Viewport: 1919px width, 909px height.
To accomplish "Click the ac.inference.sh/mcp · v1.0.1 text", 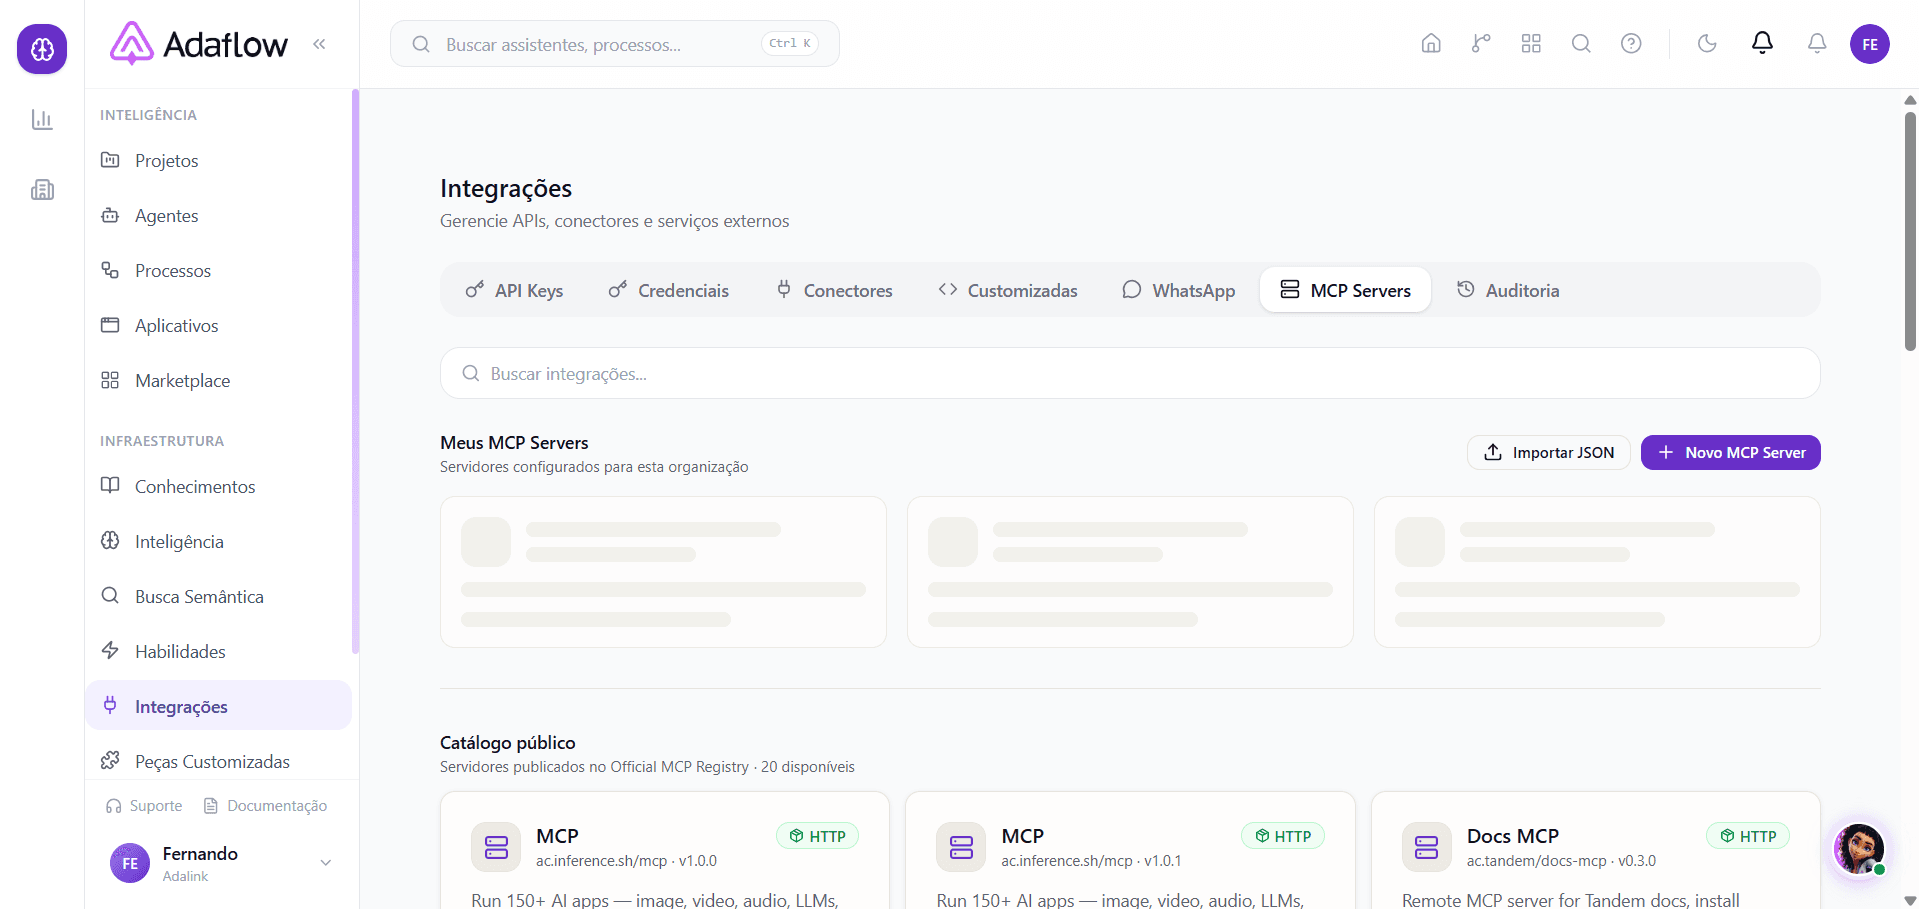I will coord(1091,861).
